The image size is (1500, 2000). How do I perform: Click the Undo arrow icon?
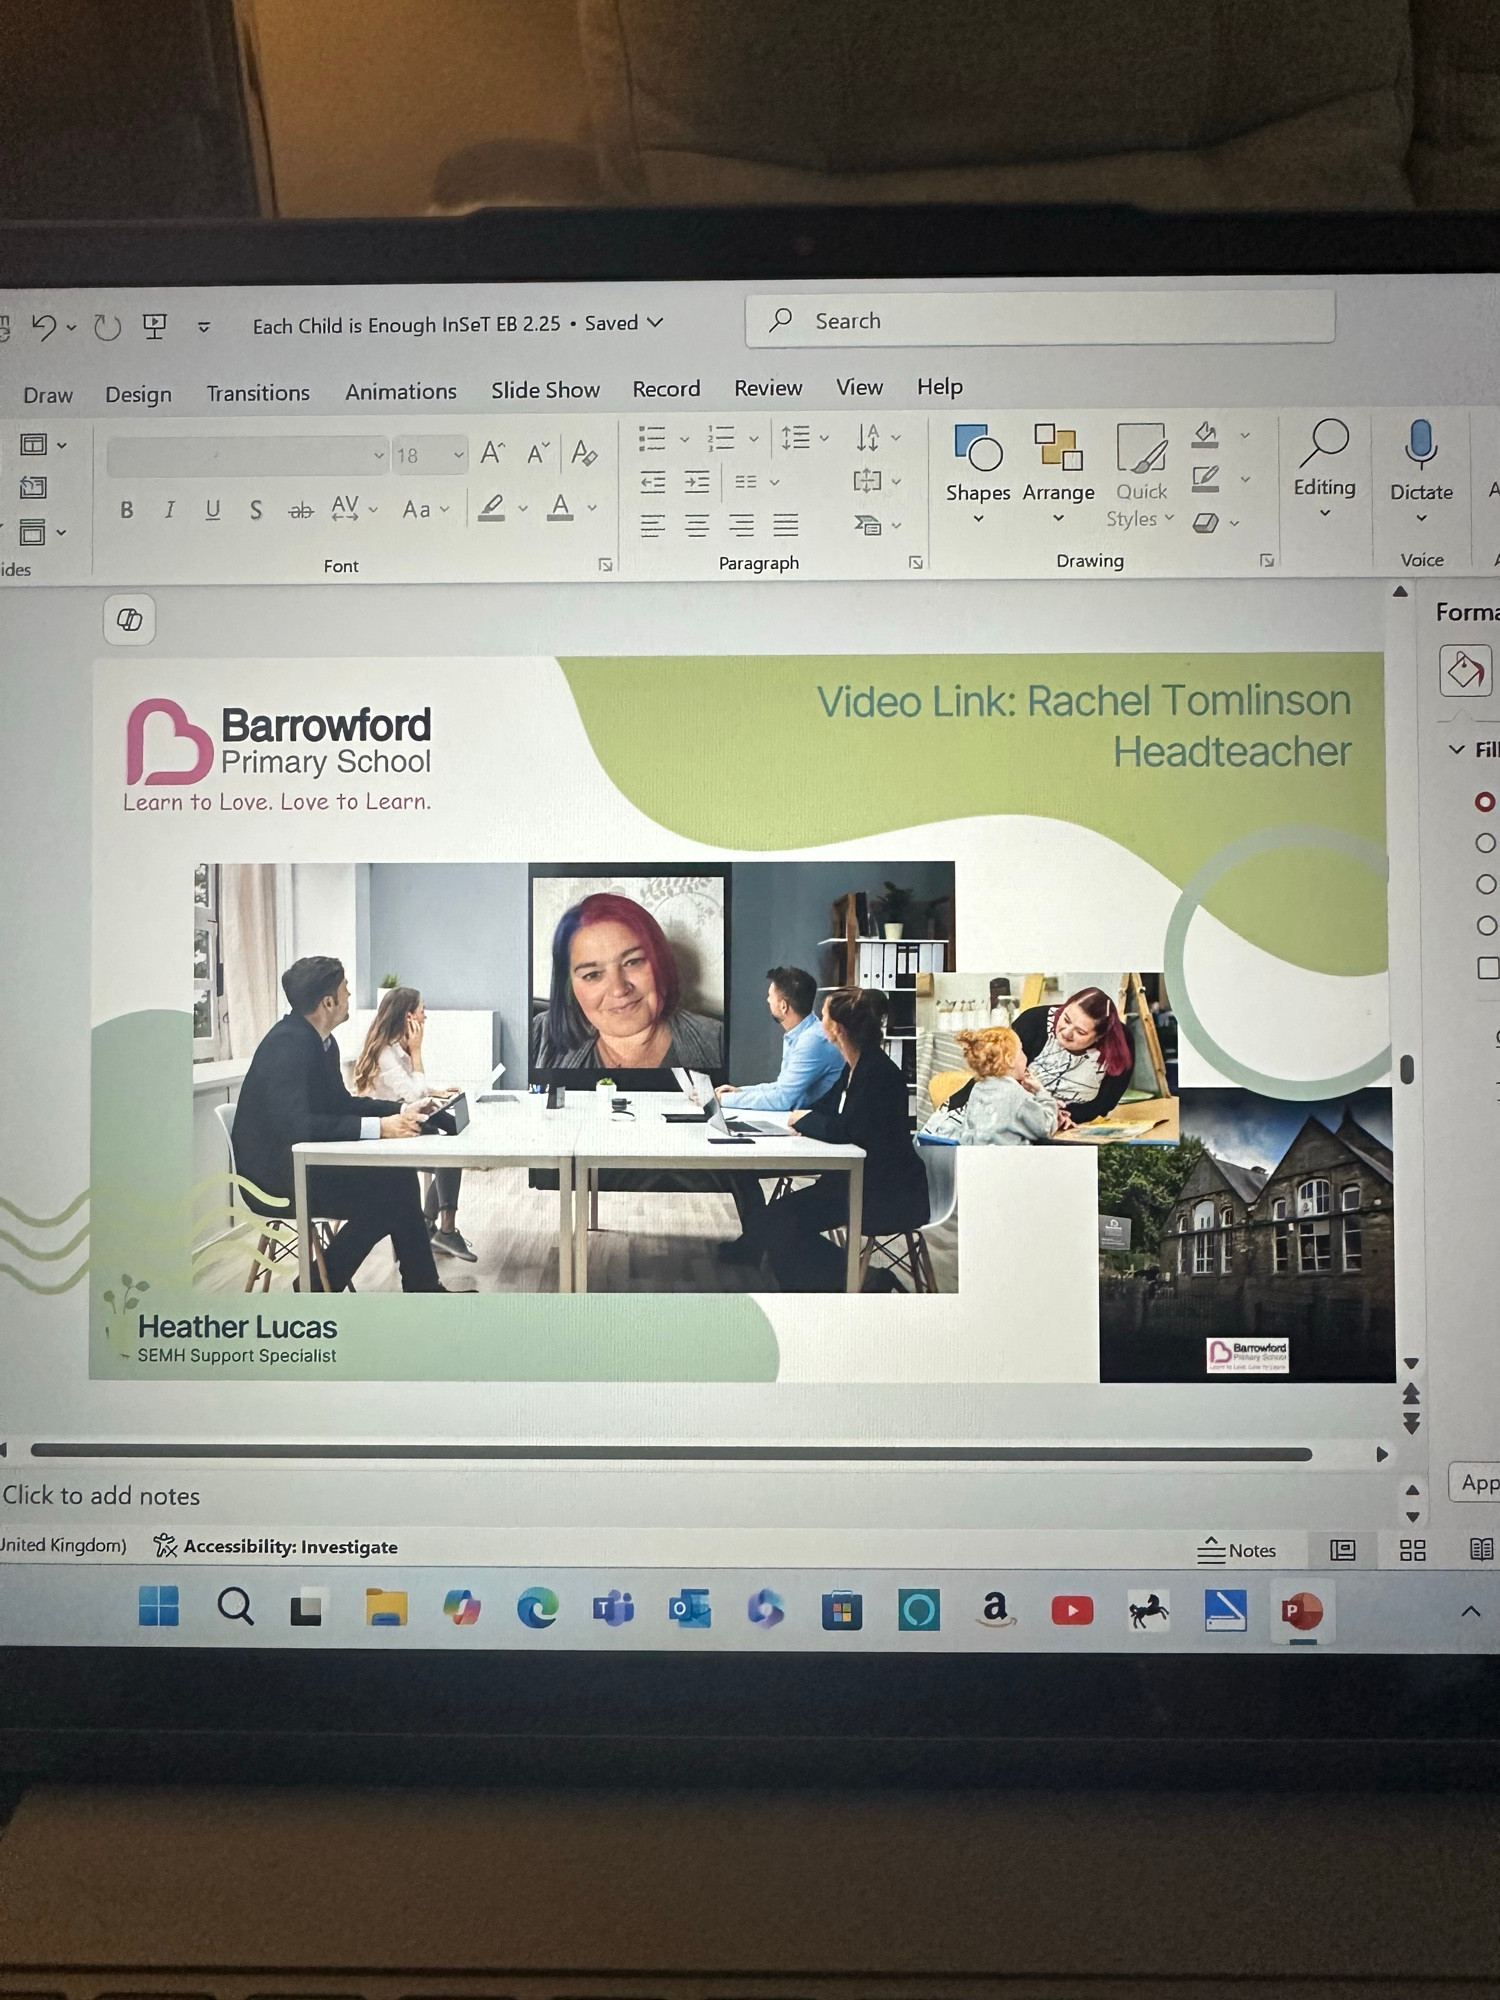point(44,326)
